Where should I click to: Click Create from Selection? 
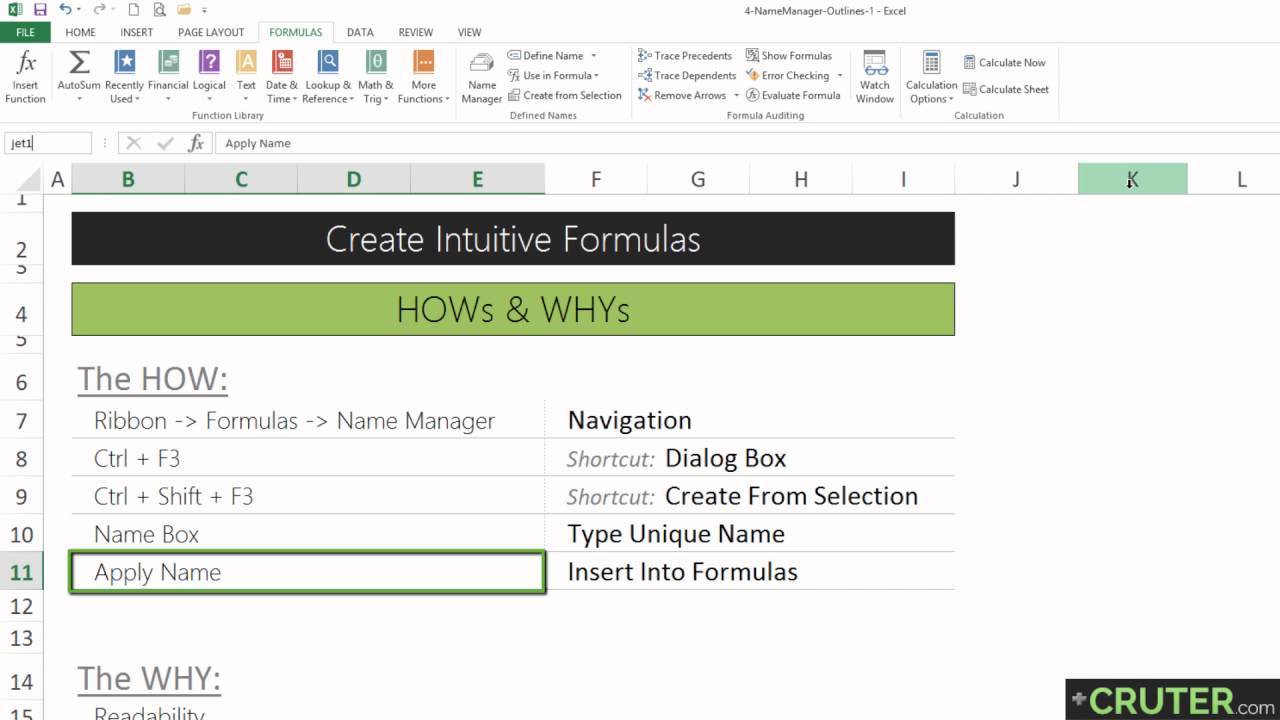click(564, 96)
